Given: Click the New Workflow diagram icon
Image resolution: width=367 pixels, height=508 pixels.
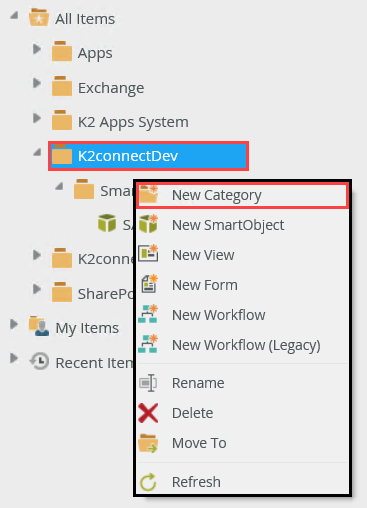Looking at the screenshot, I should pos(148,314).
